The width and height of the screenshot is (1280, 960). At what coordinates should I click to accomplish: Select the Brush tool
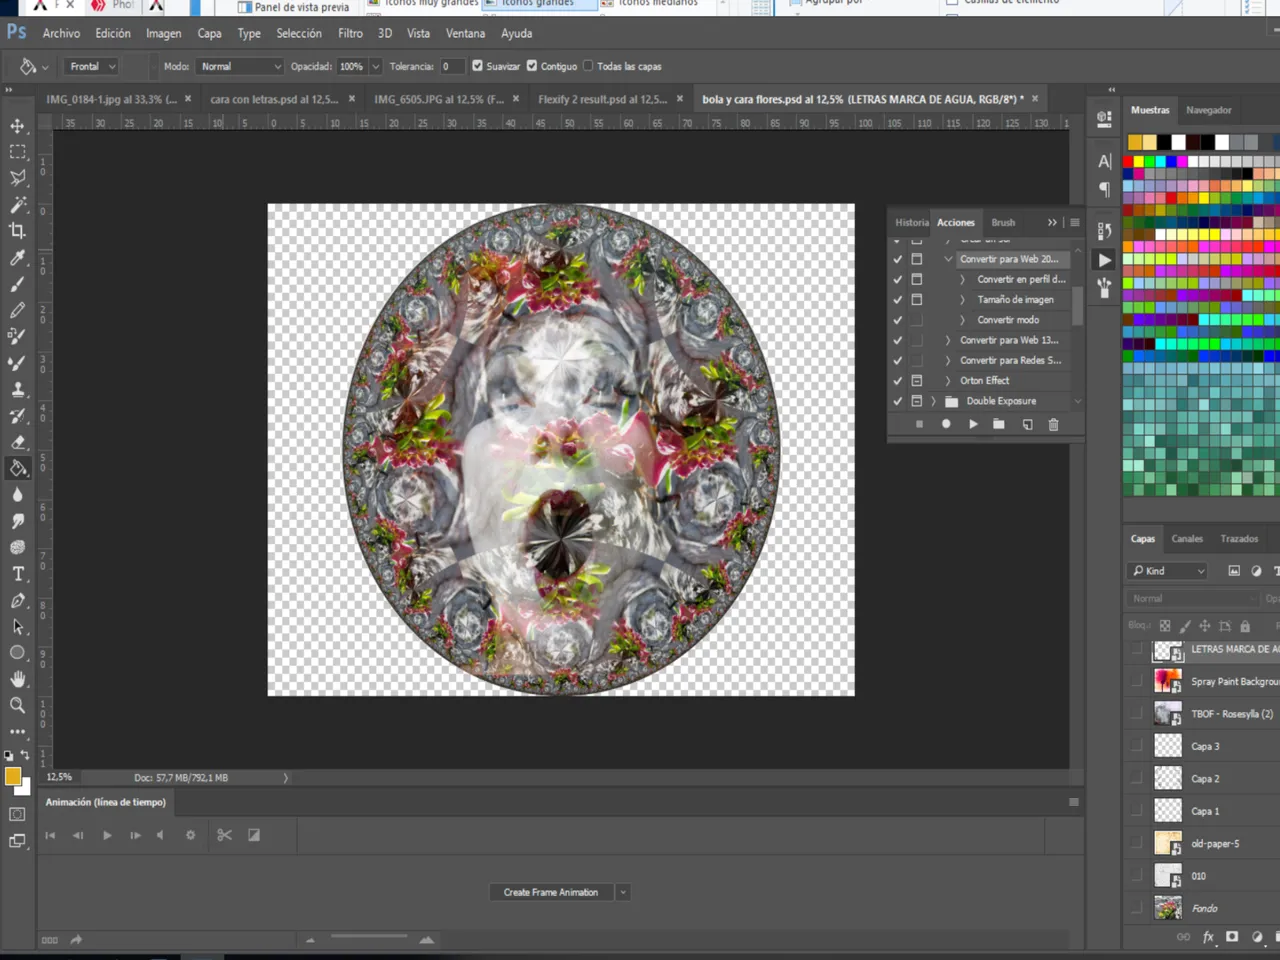tap(18, 284)
